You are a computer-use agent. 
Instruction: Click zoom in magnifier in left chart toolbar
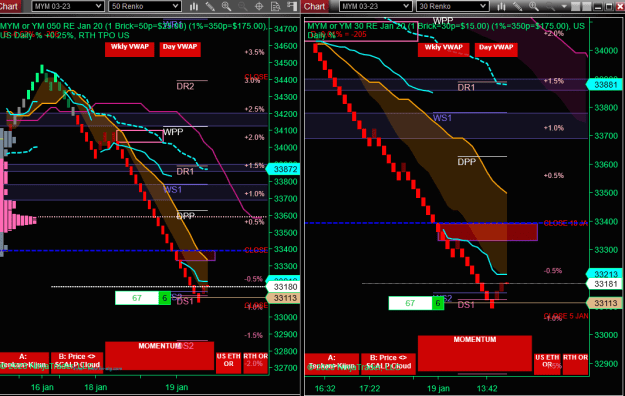(226, 6)
